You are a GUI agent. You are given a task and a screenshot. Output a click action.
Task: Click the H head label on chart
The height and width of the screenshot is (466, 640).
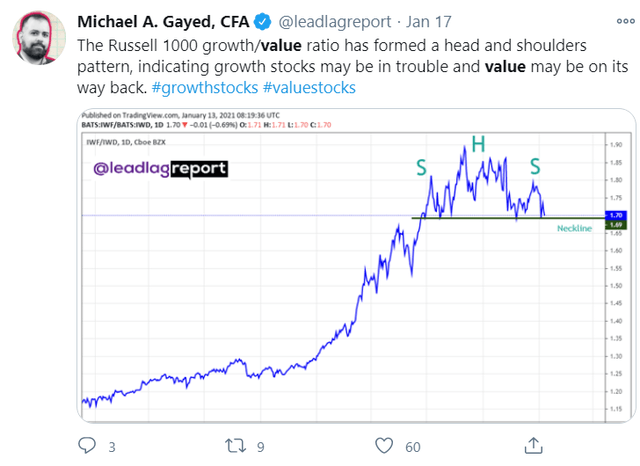pos(478,144)
